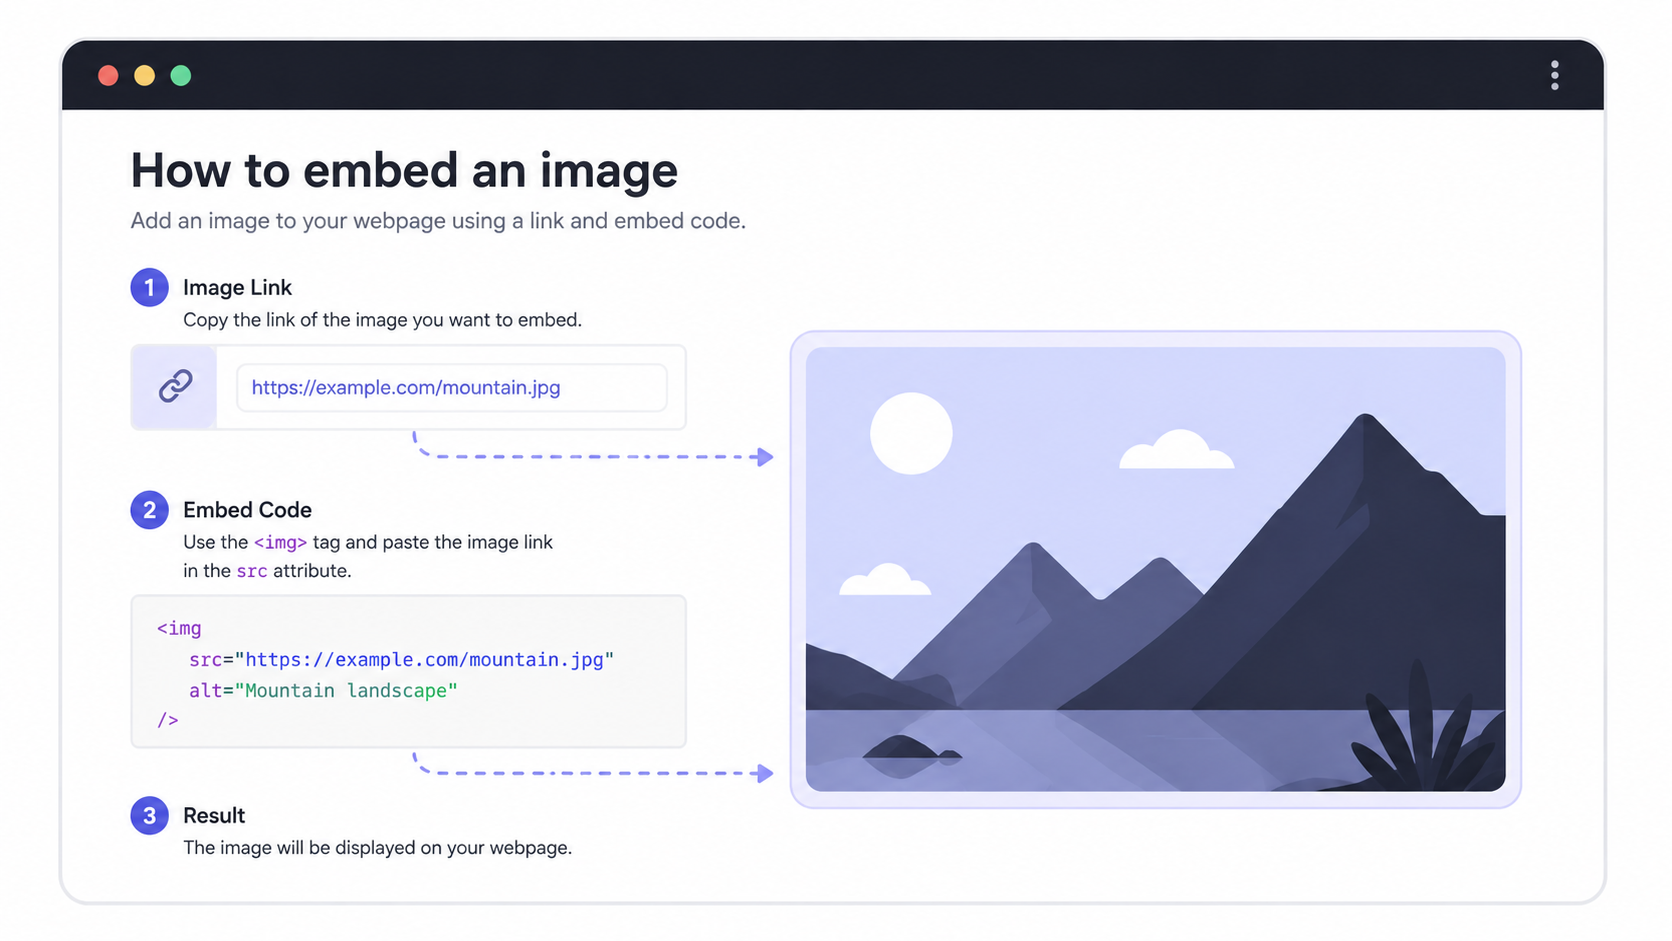Click the red close window button
Viewport: 1672px width, 941px height.
[108, 76]
